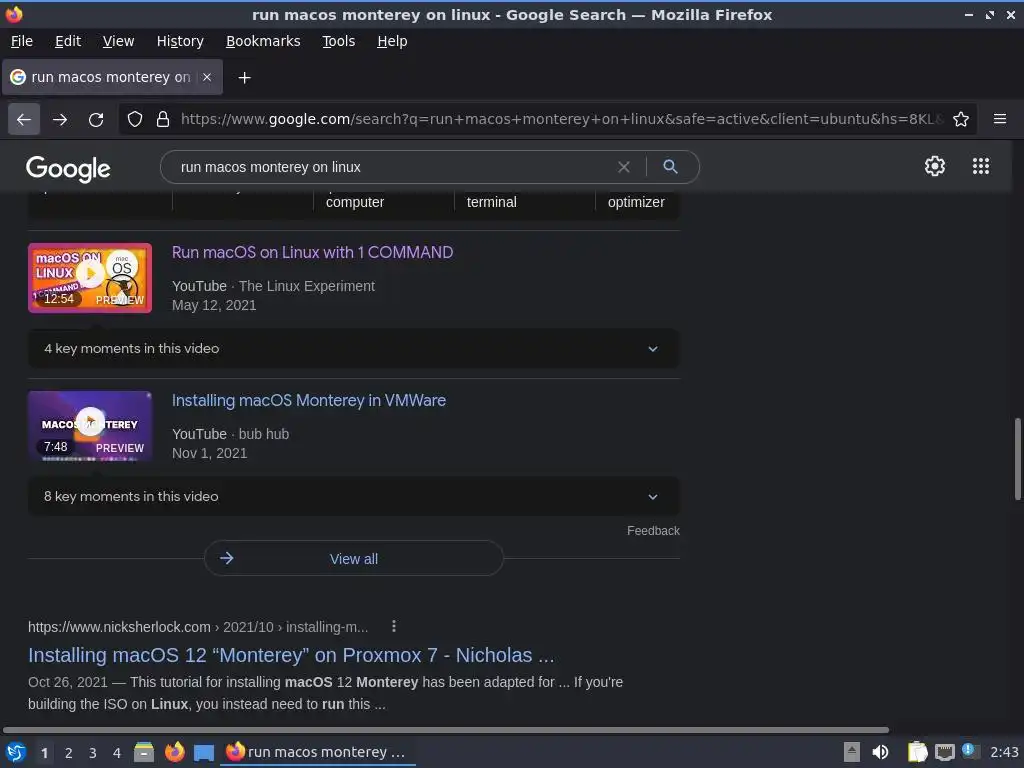The width and height of the screenshot is (1024, 768).
Task: Open the View menu
Action: pos(118,41)
